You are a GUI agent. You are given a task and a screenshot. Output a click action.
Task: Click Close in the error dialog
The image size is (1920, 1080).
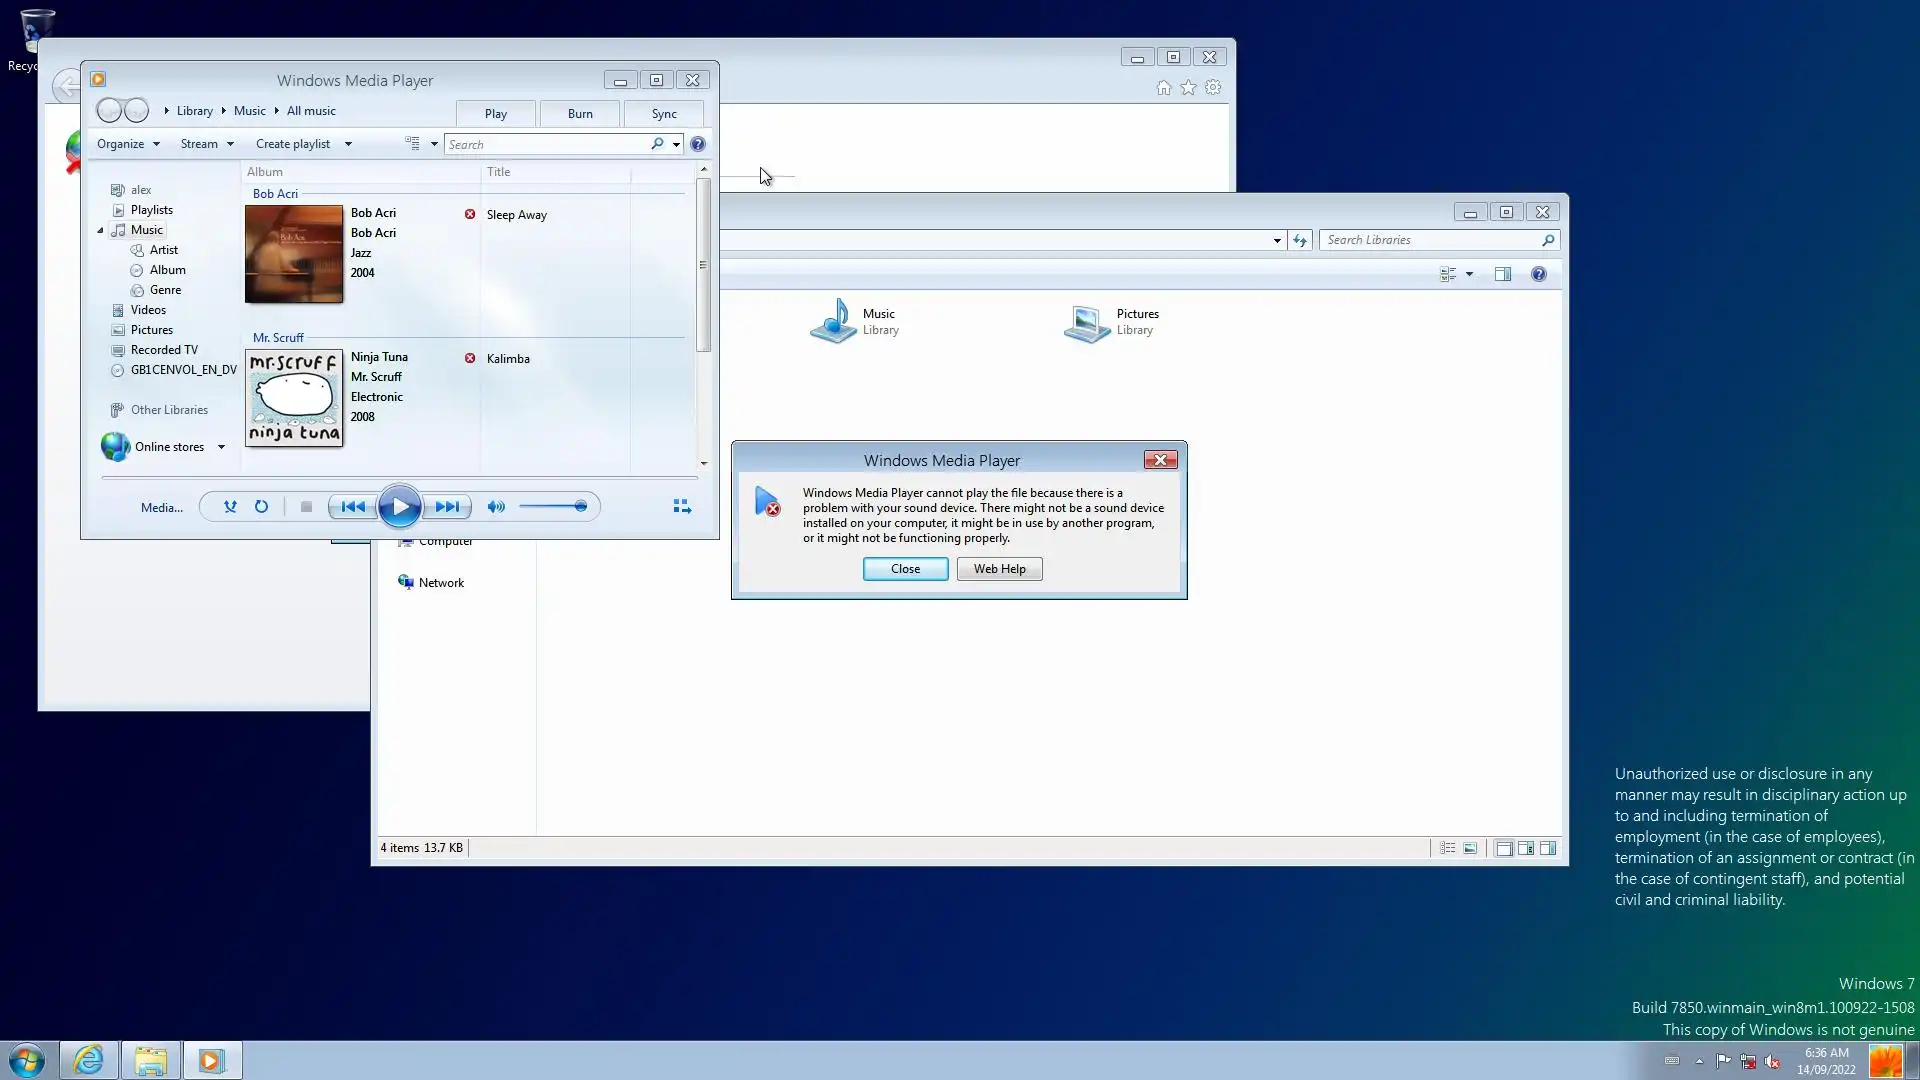(x=905, y=569)
